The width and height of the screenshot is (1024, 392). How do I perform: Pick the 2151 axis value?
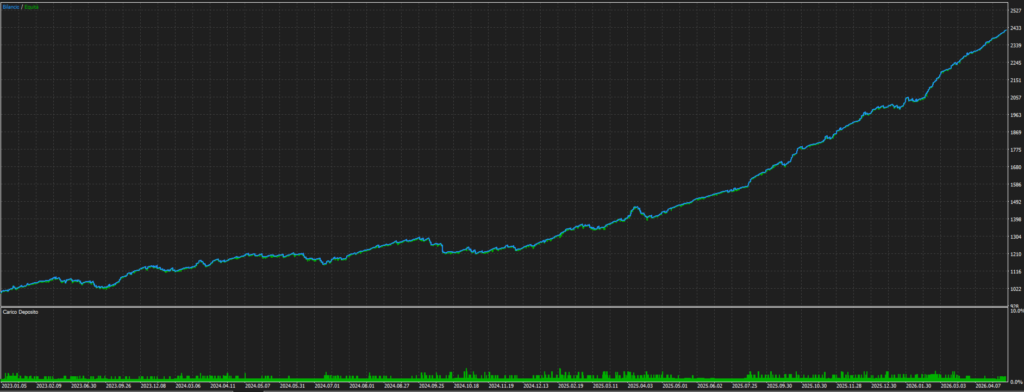point(1016,80)
